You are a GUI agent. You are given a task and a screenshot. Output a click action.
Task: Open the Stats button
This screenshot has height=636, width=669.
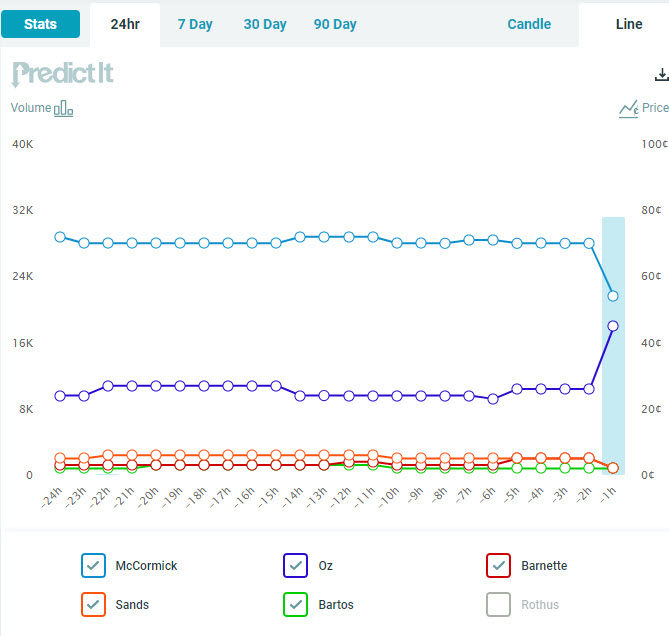point(40,24)
